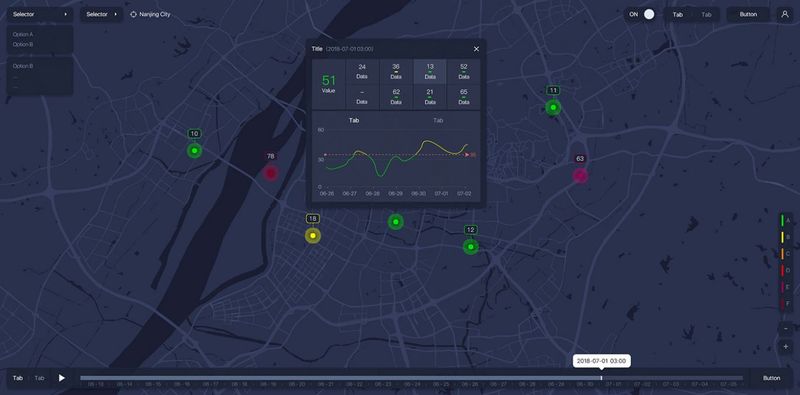Select the green map marker labeled 11
The width and height of the screenshot is (800, 395).
point(553,108)
